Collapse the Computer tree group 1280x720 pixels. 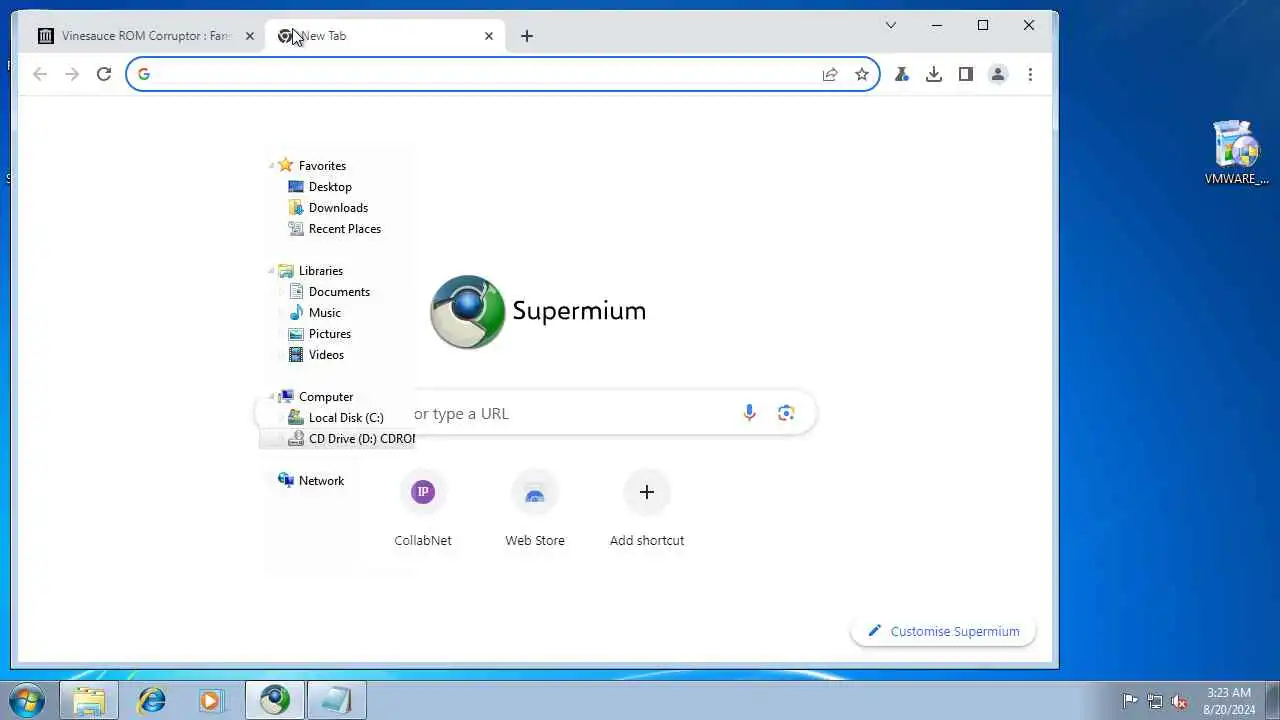[x=272, y=397]
